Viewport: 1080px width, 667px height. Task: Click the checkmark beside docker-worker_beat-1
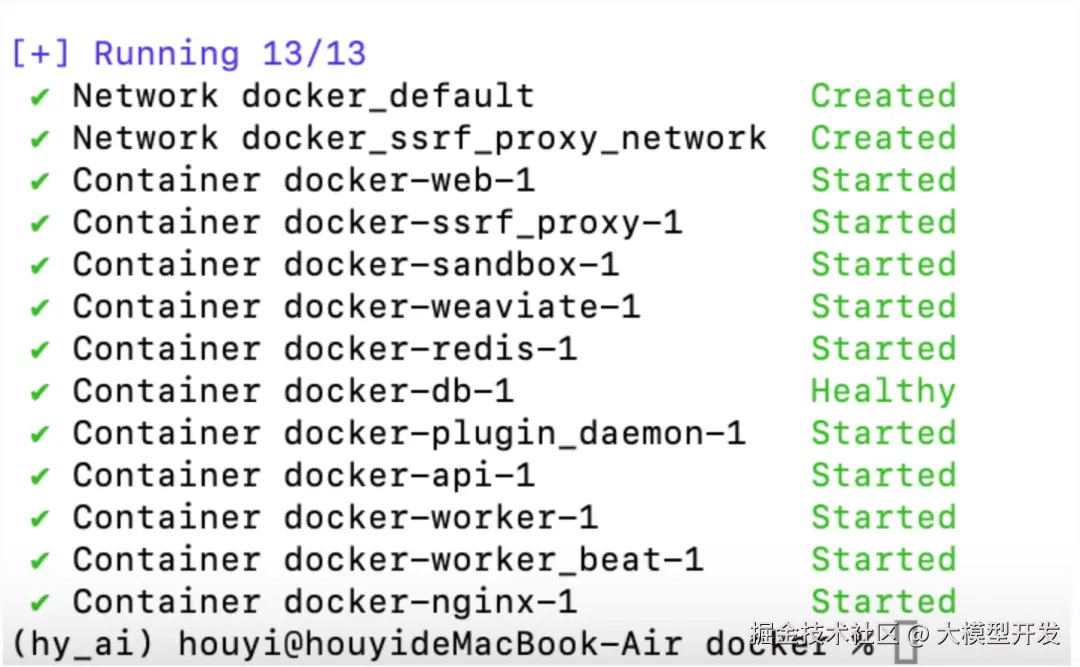pyautogui.click(x=40, y=560)
